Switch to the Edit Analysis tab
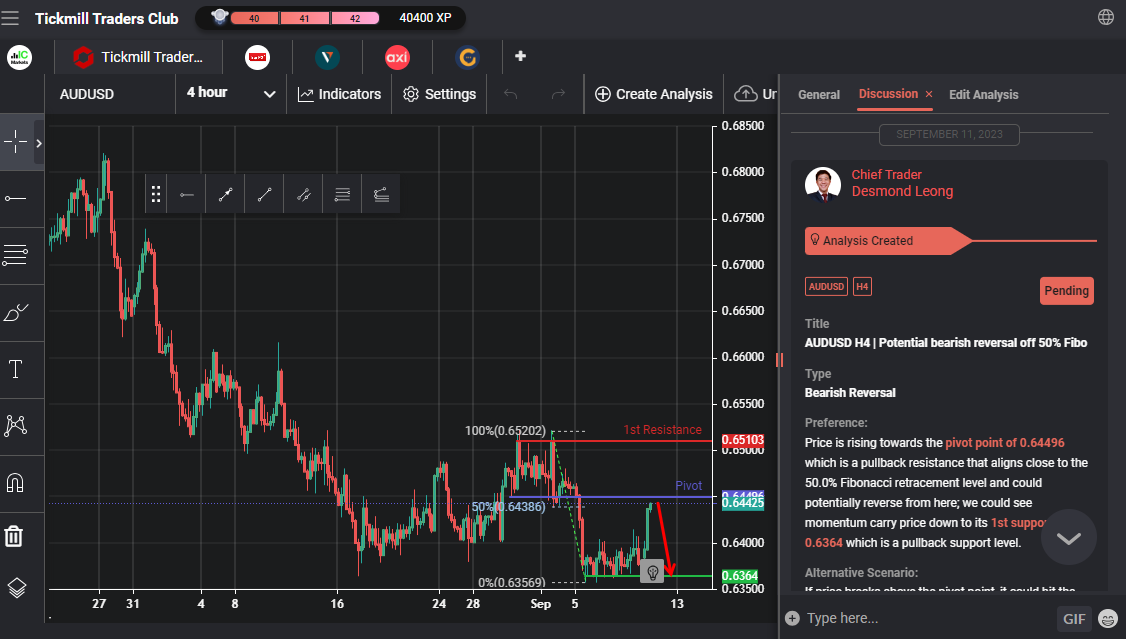The image size is (1126, 639). (984, 95)
